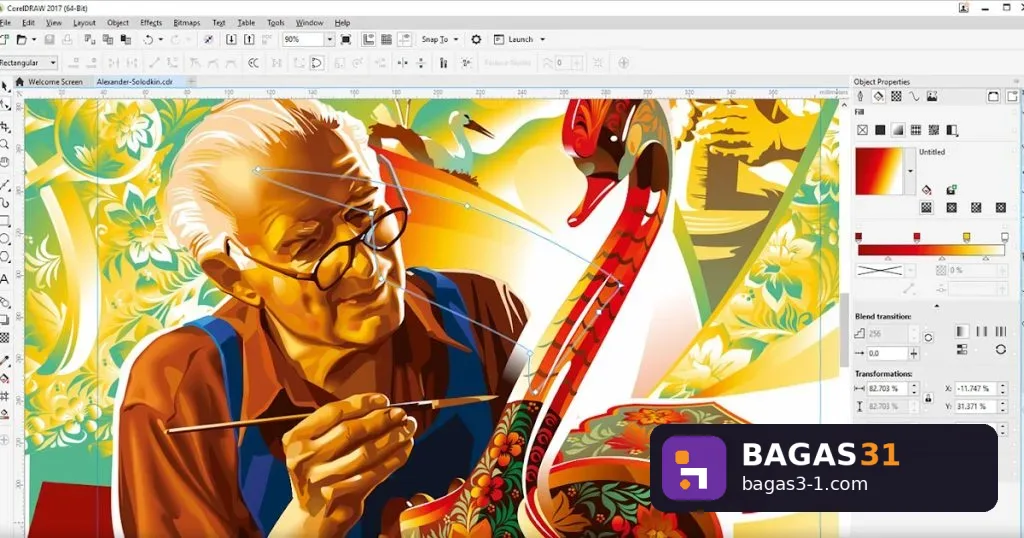Select the Text tool

5,279
